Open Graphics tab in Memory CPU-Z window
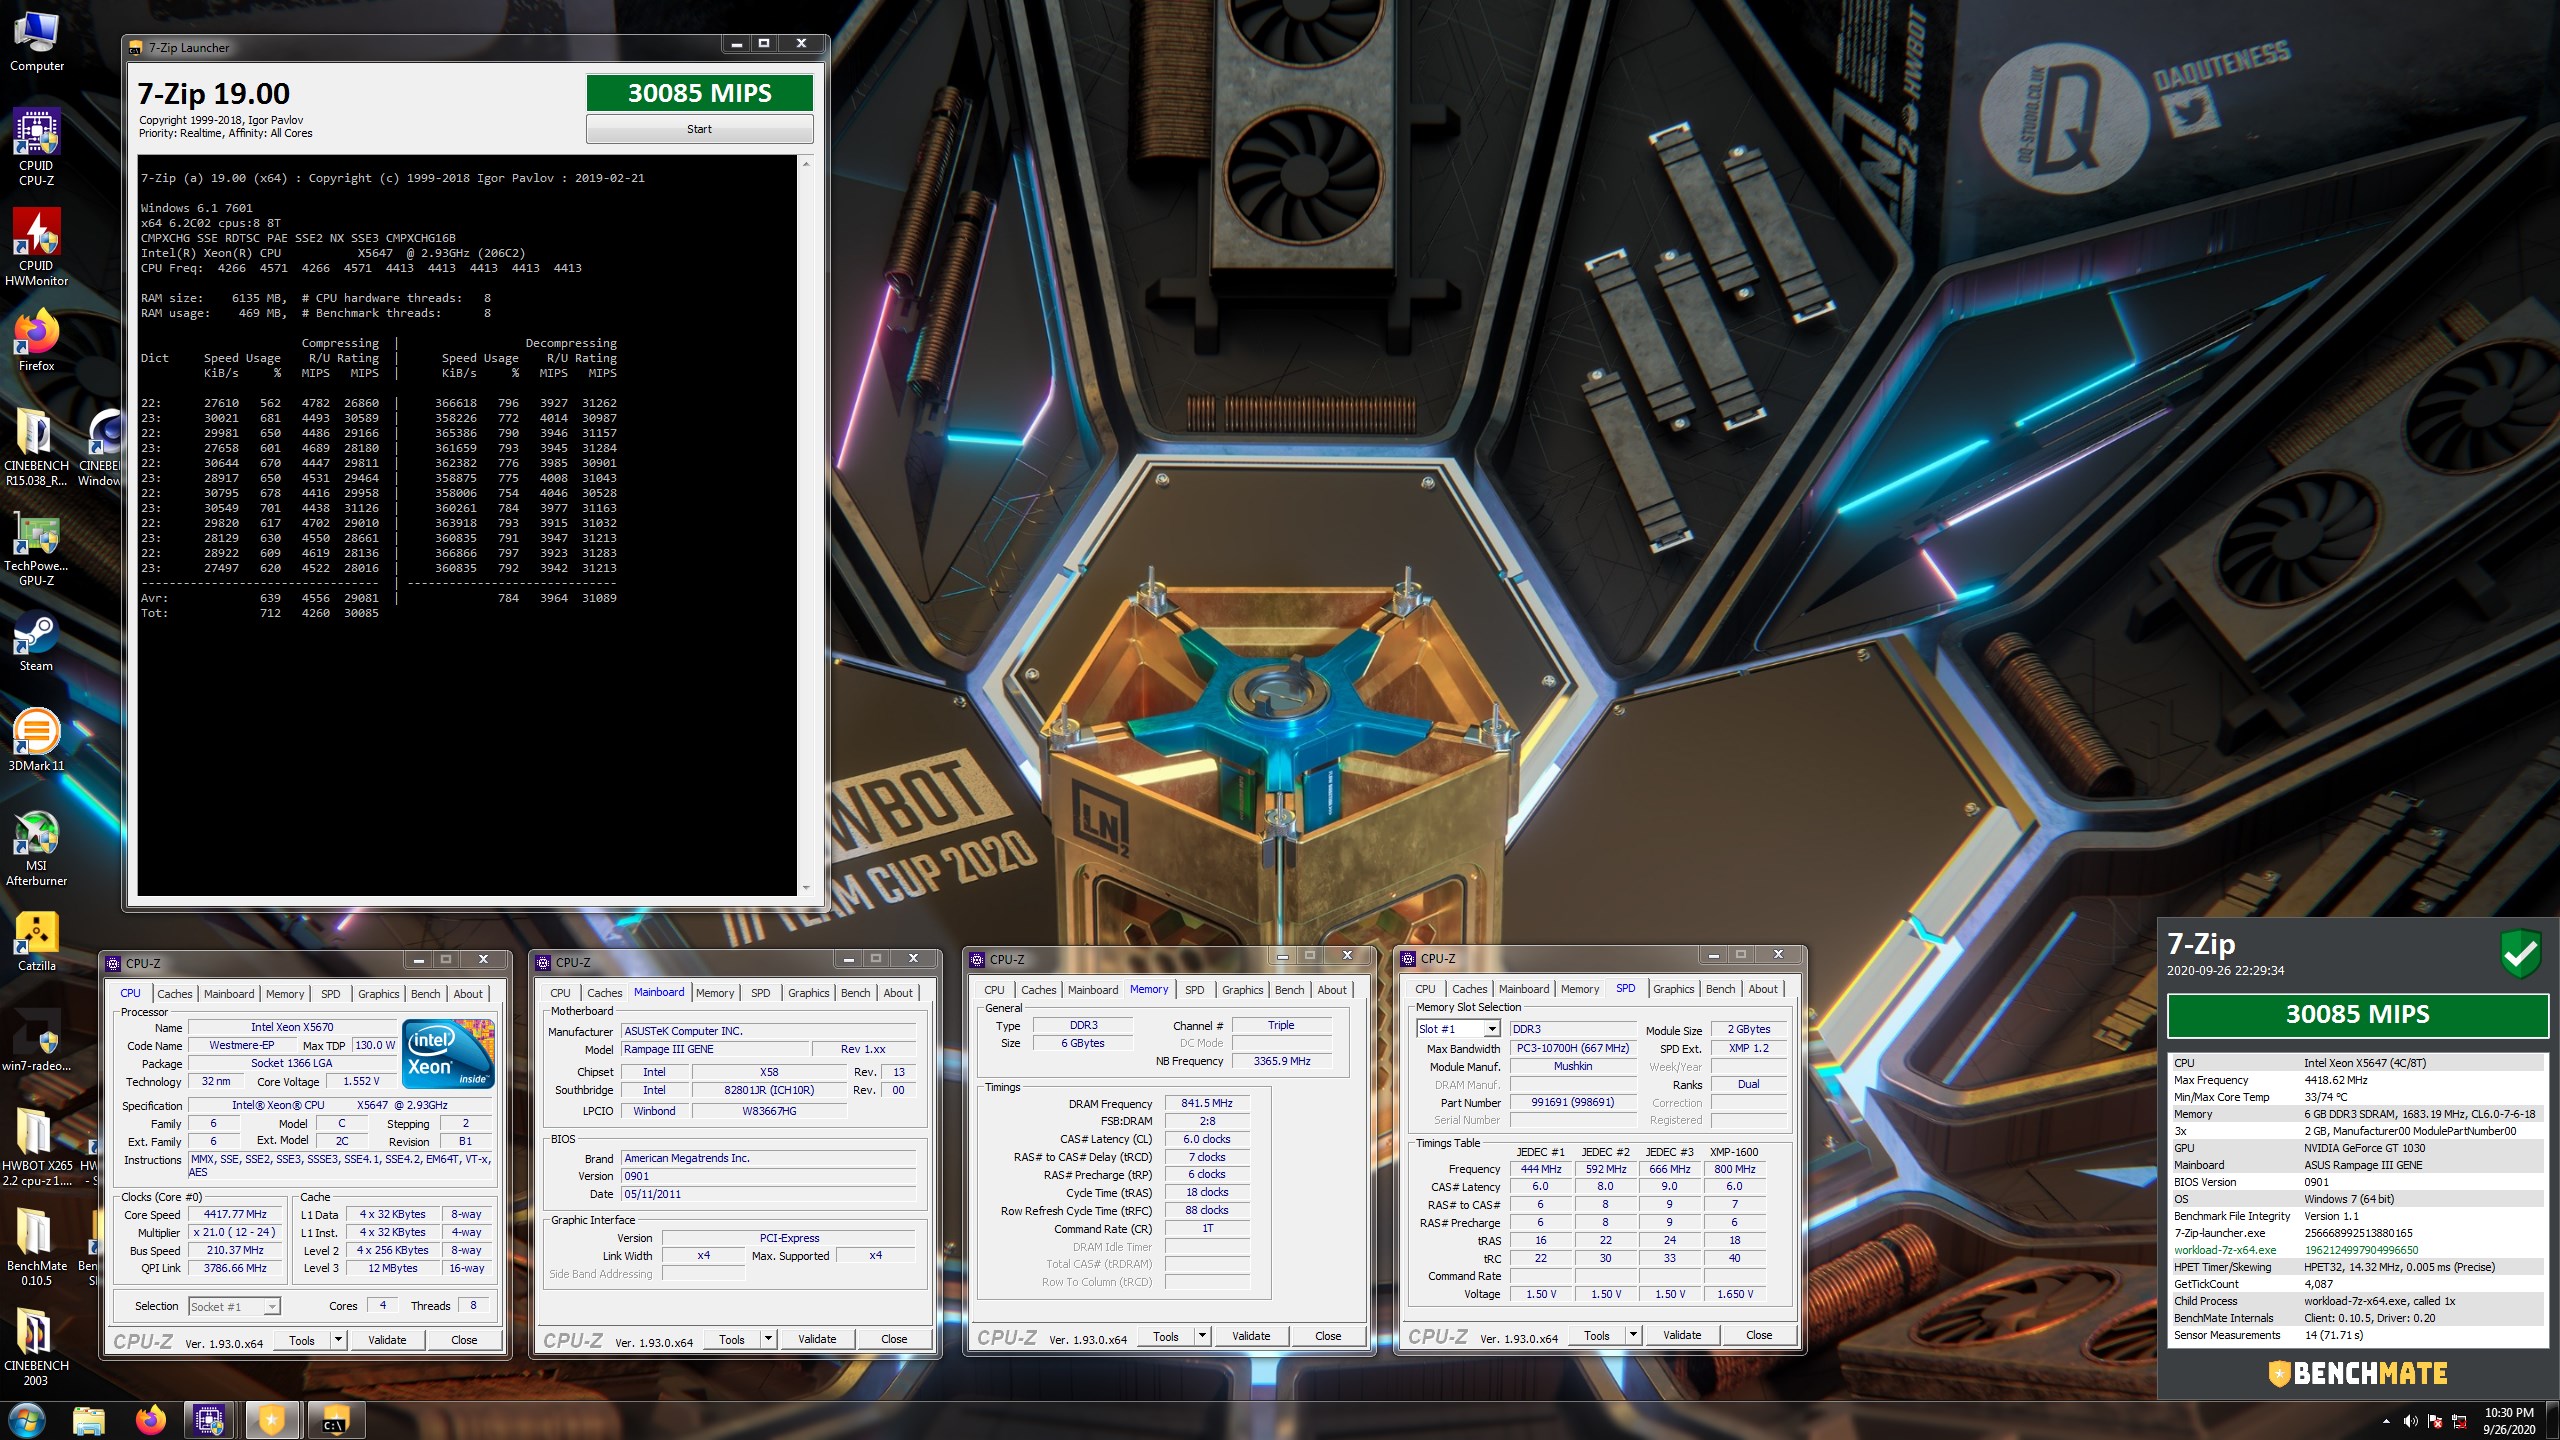Image resolution: width=2560 pixels, height=1440 pixels. point(1242,989)
